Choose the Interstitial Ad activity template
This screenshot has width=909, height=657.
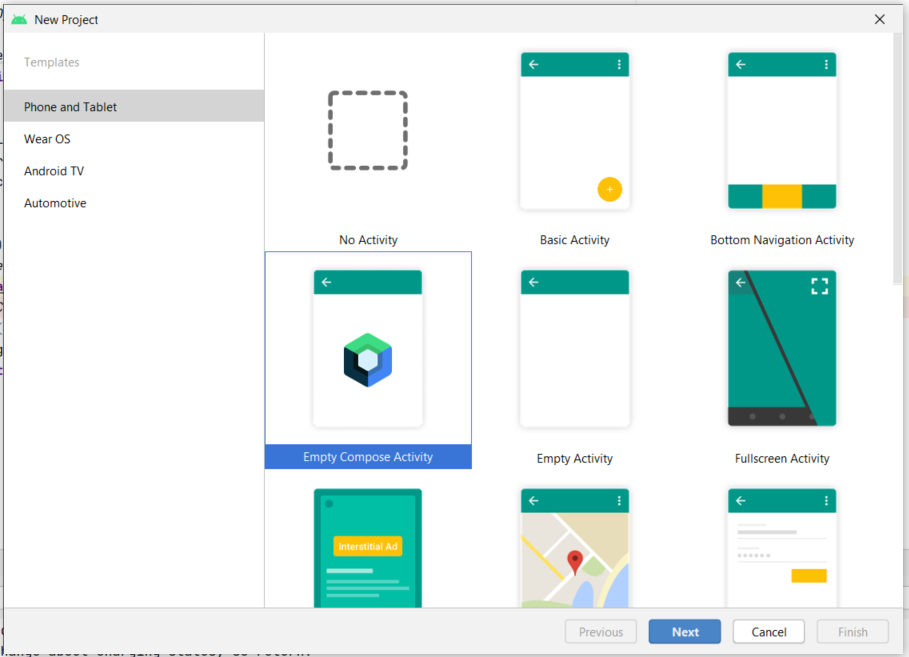click(368, 546)
